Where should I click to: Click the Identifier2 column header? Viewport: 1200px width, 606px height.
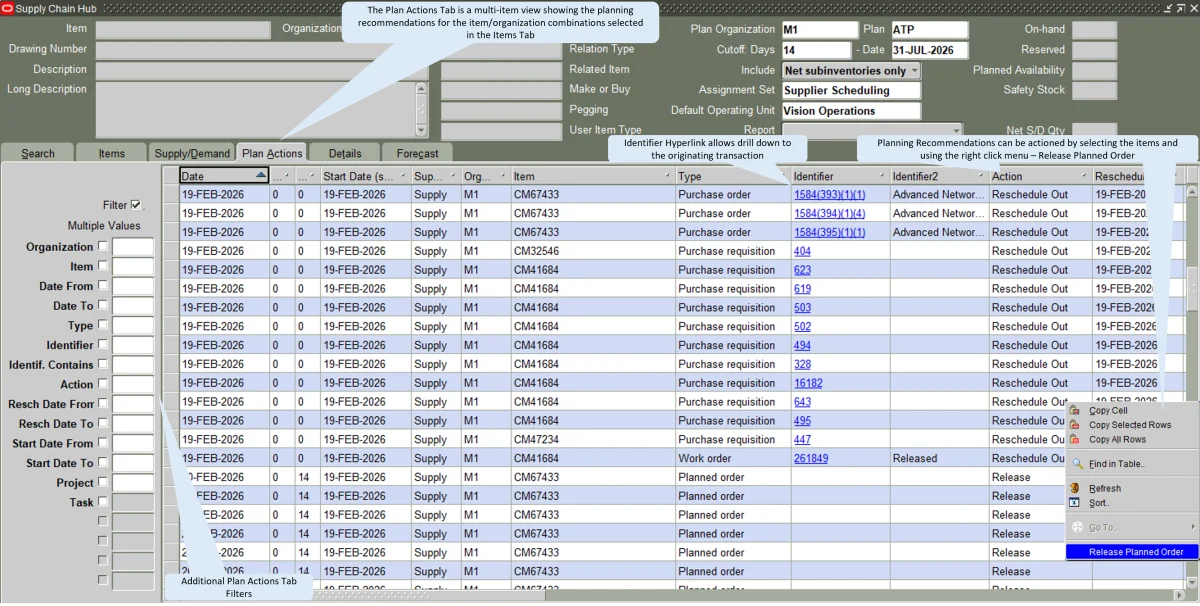939,176
